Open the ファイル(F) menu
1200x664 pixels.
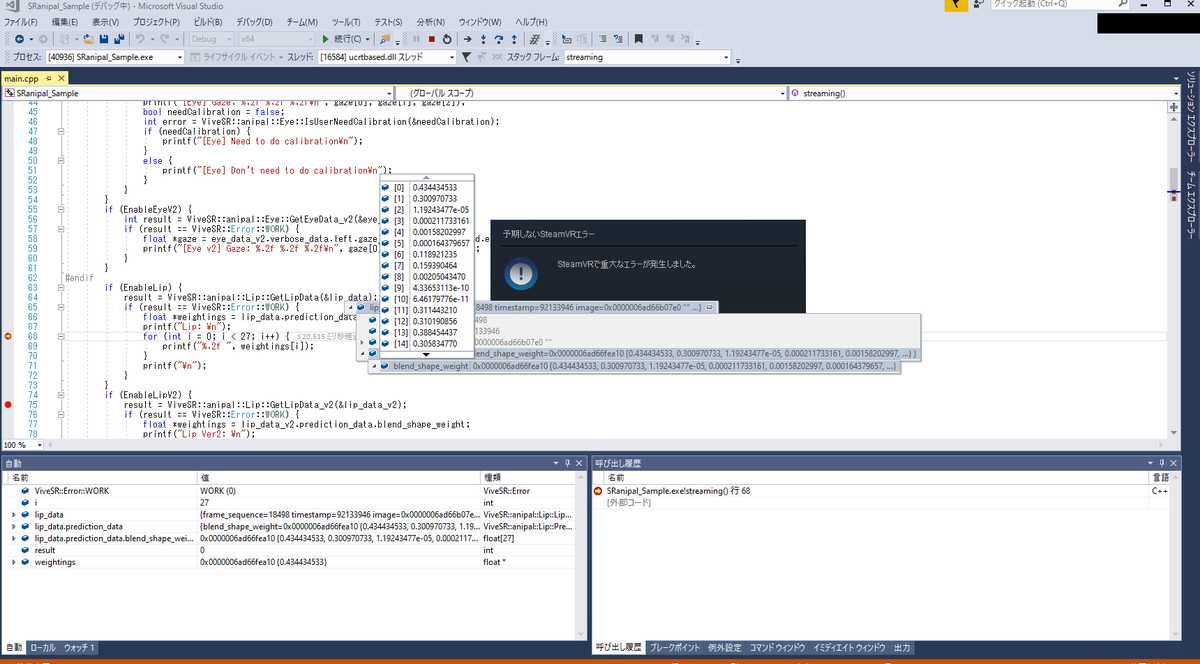pyautogui.click(x=21, y=21)
